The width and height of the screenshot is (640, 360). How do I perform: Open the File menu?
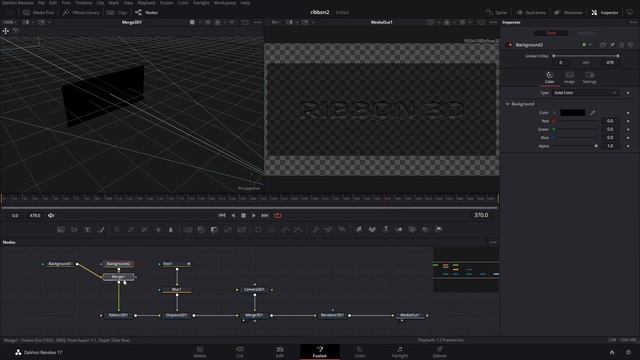(41, 3)
